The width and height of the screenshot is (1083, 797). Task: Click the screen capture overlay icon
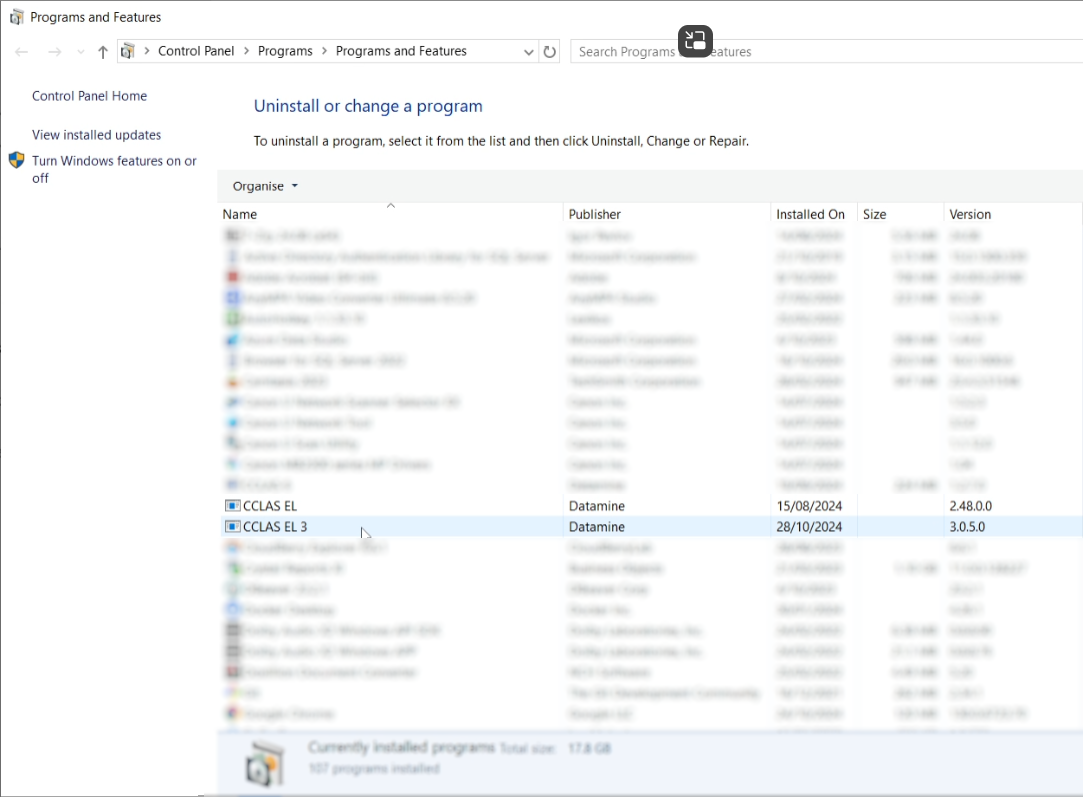[695, 41]
